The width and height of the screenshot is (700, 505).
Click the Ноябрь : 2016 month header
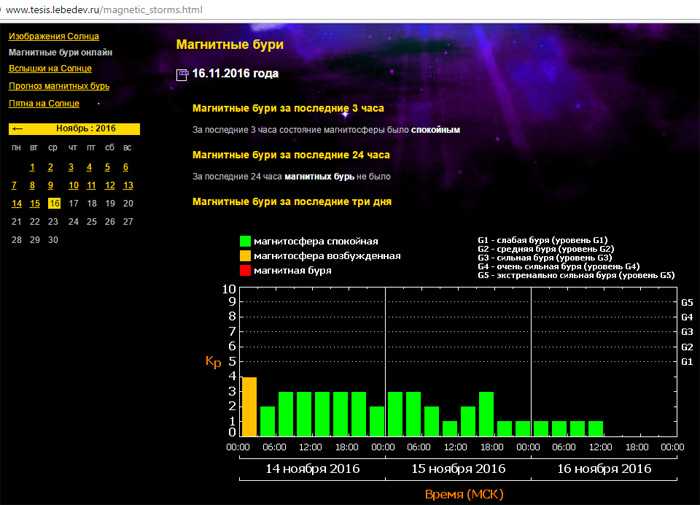point(86,129)
